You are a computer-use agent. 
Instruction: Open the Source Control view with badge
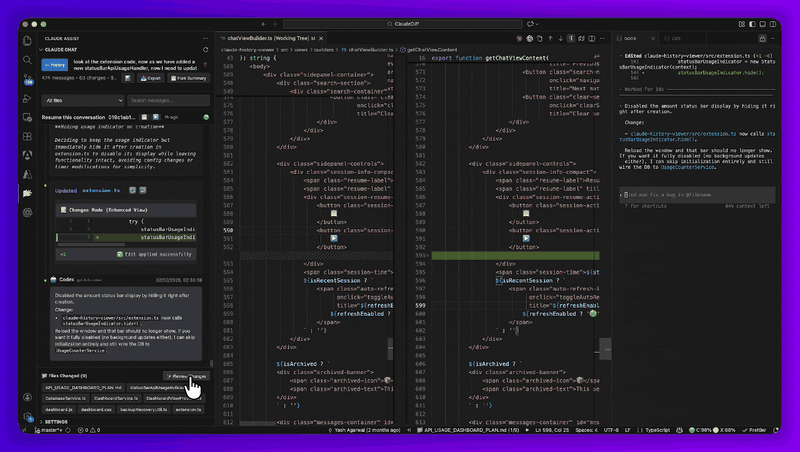click(28, 79)
